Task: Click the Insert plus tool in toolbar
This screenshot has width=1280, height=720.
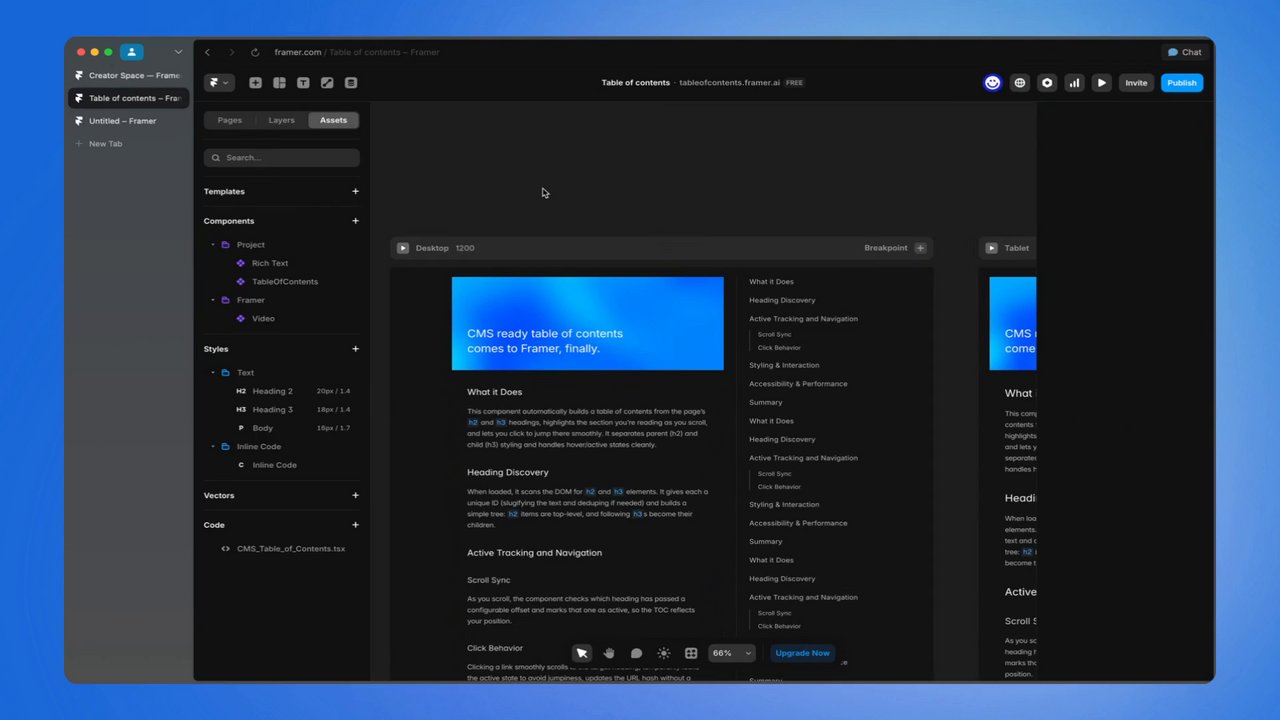Action: [x=255, y=83]
